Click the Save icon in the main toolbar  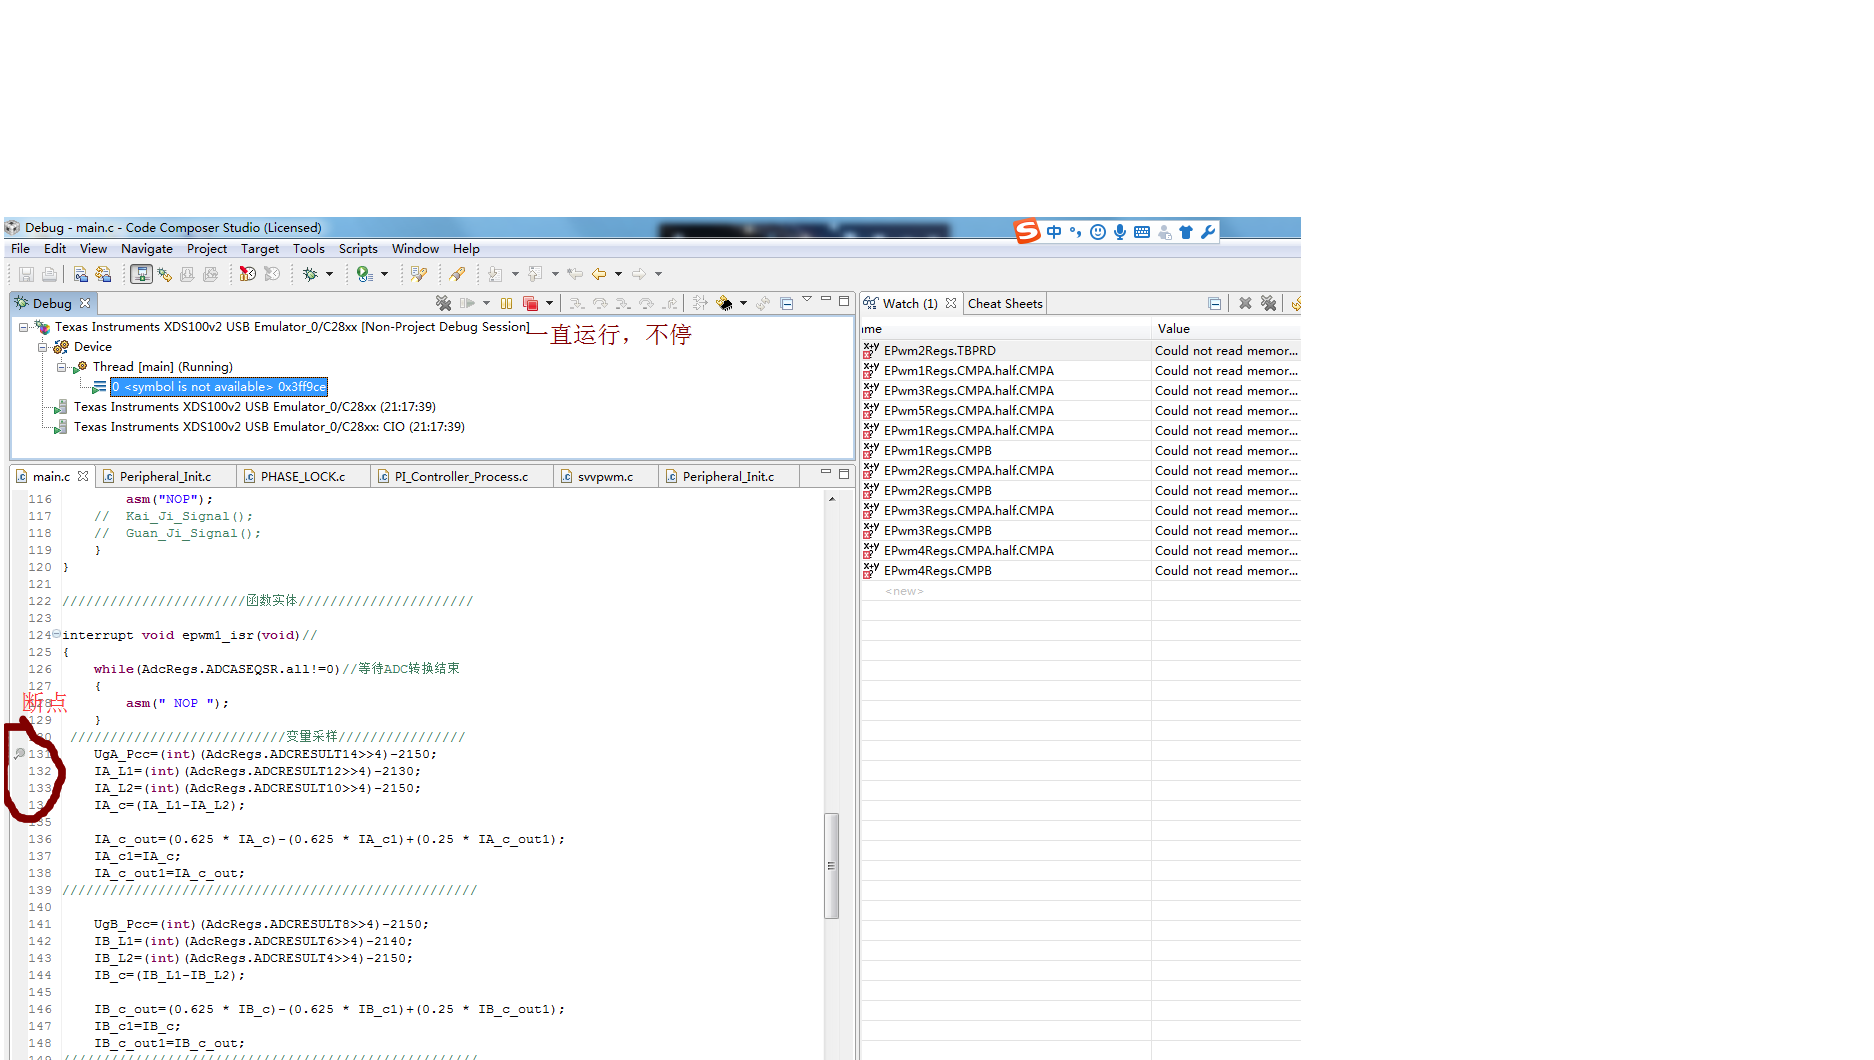(x=26, y=274)
